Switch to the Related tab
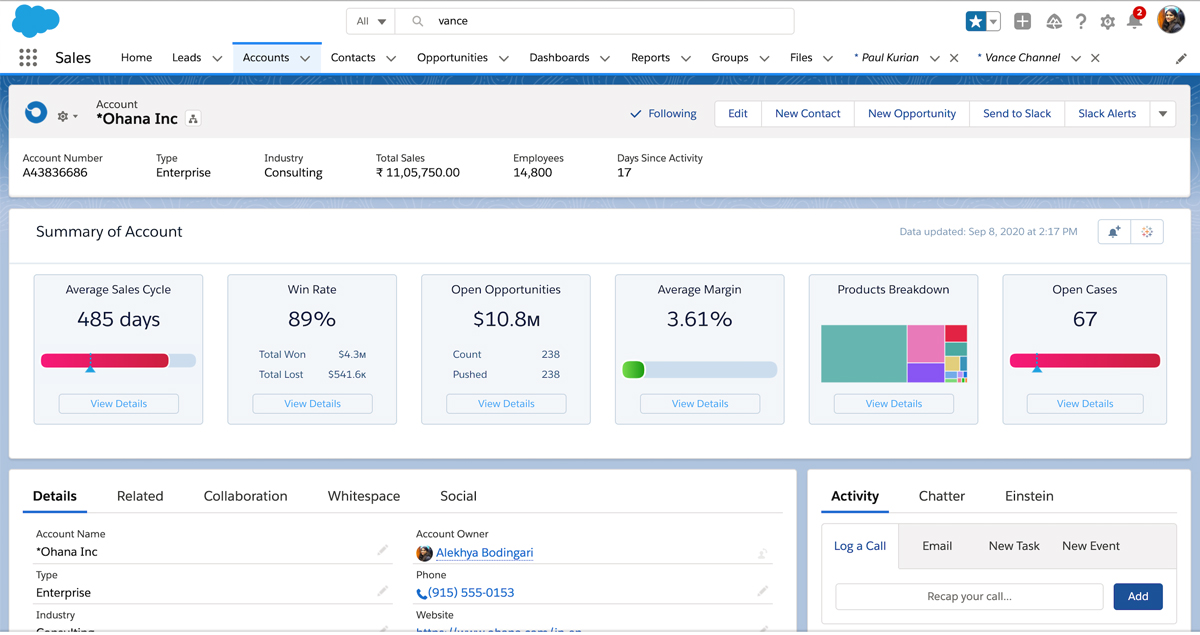1200x635 pixels. pos(140,496)
